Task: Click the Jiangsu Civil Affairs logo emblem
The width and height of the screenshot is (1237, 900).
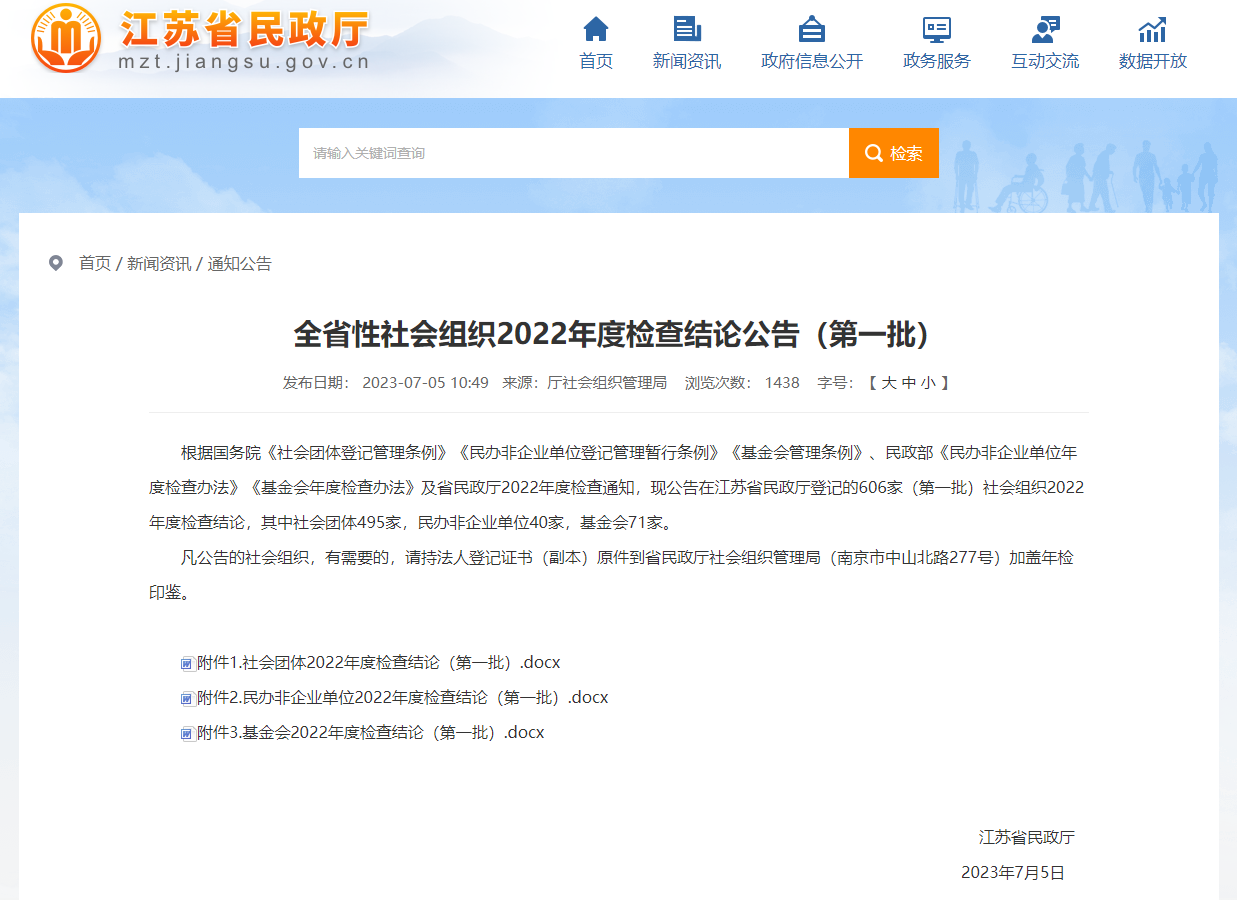Action: [66, 40]
